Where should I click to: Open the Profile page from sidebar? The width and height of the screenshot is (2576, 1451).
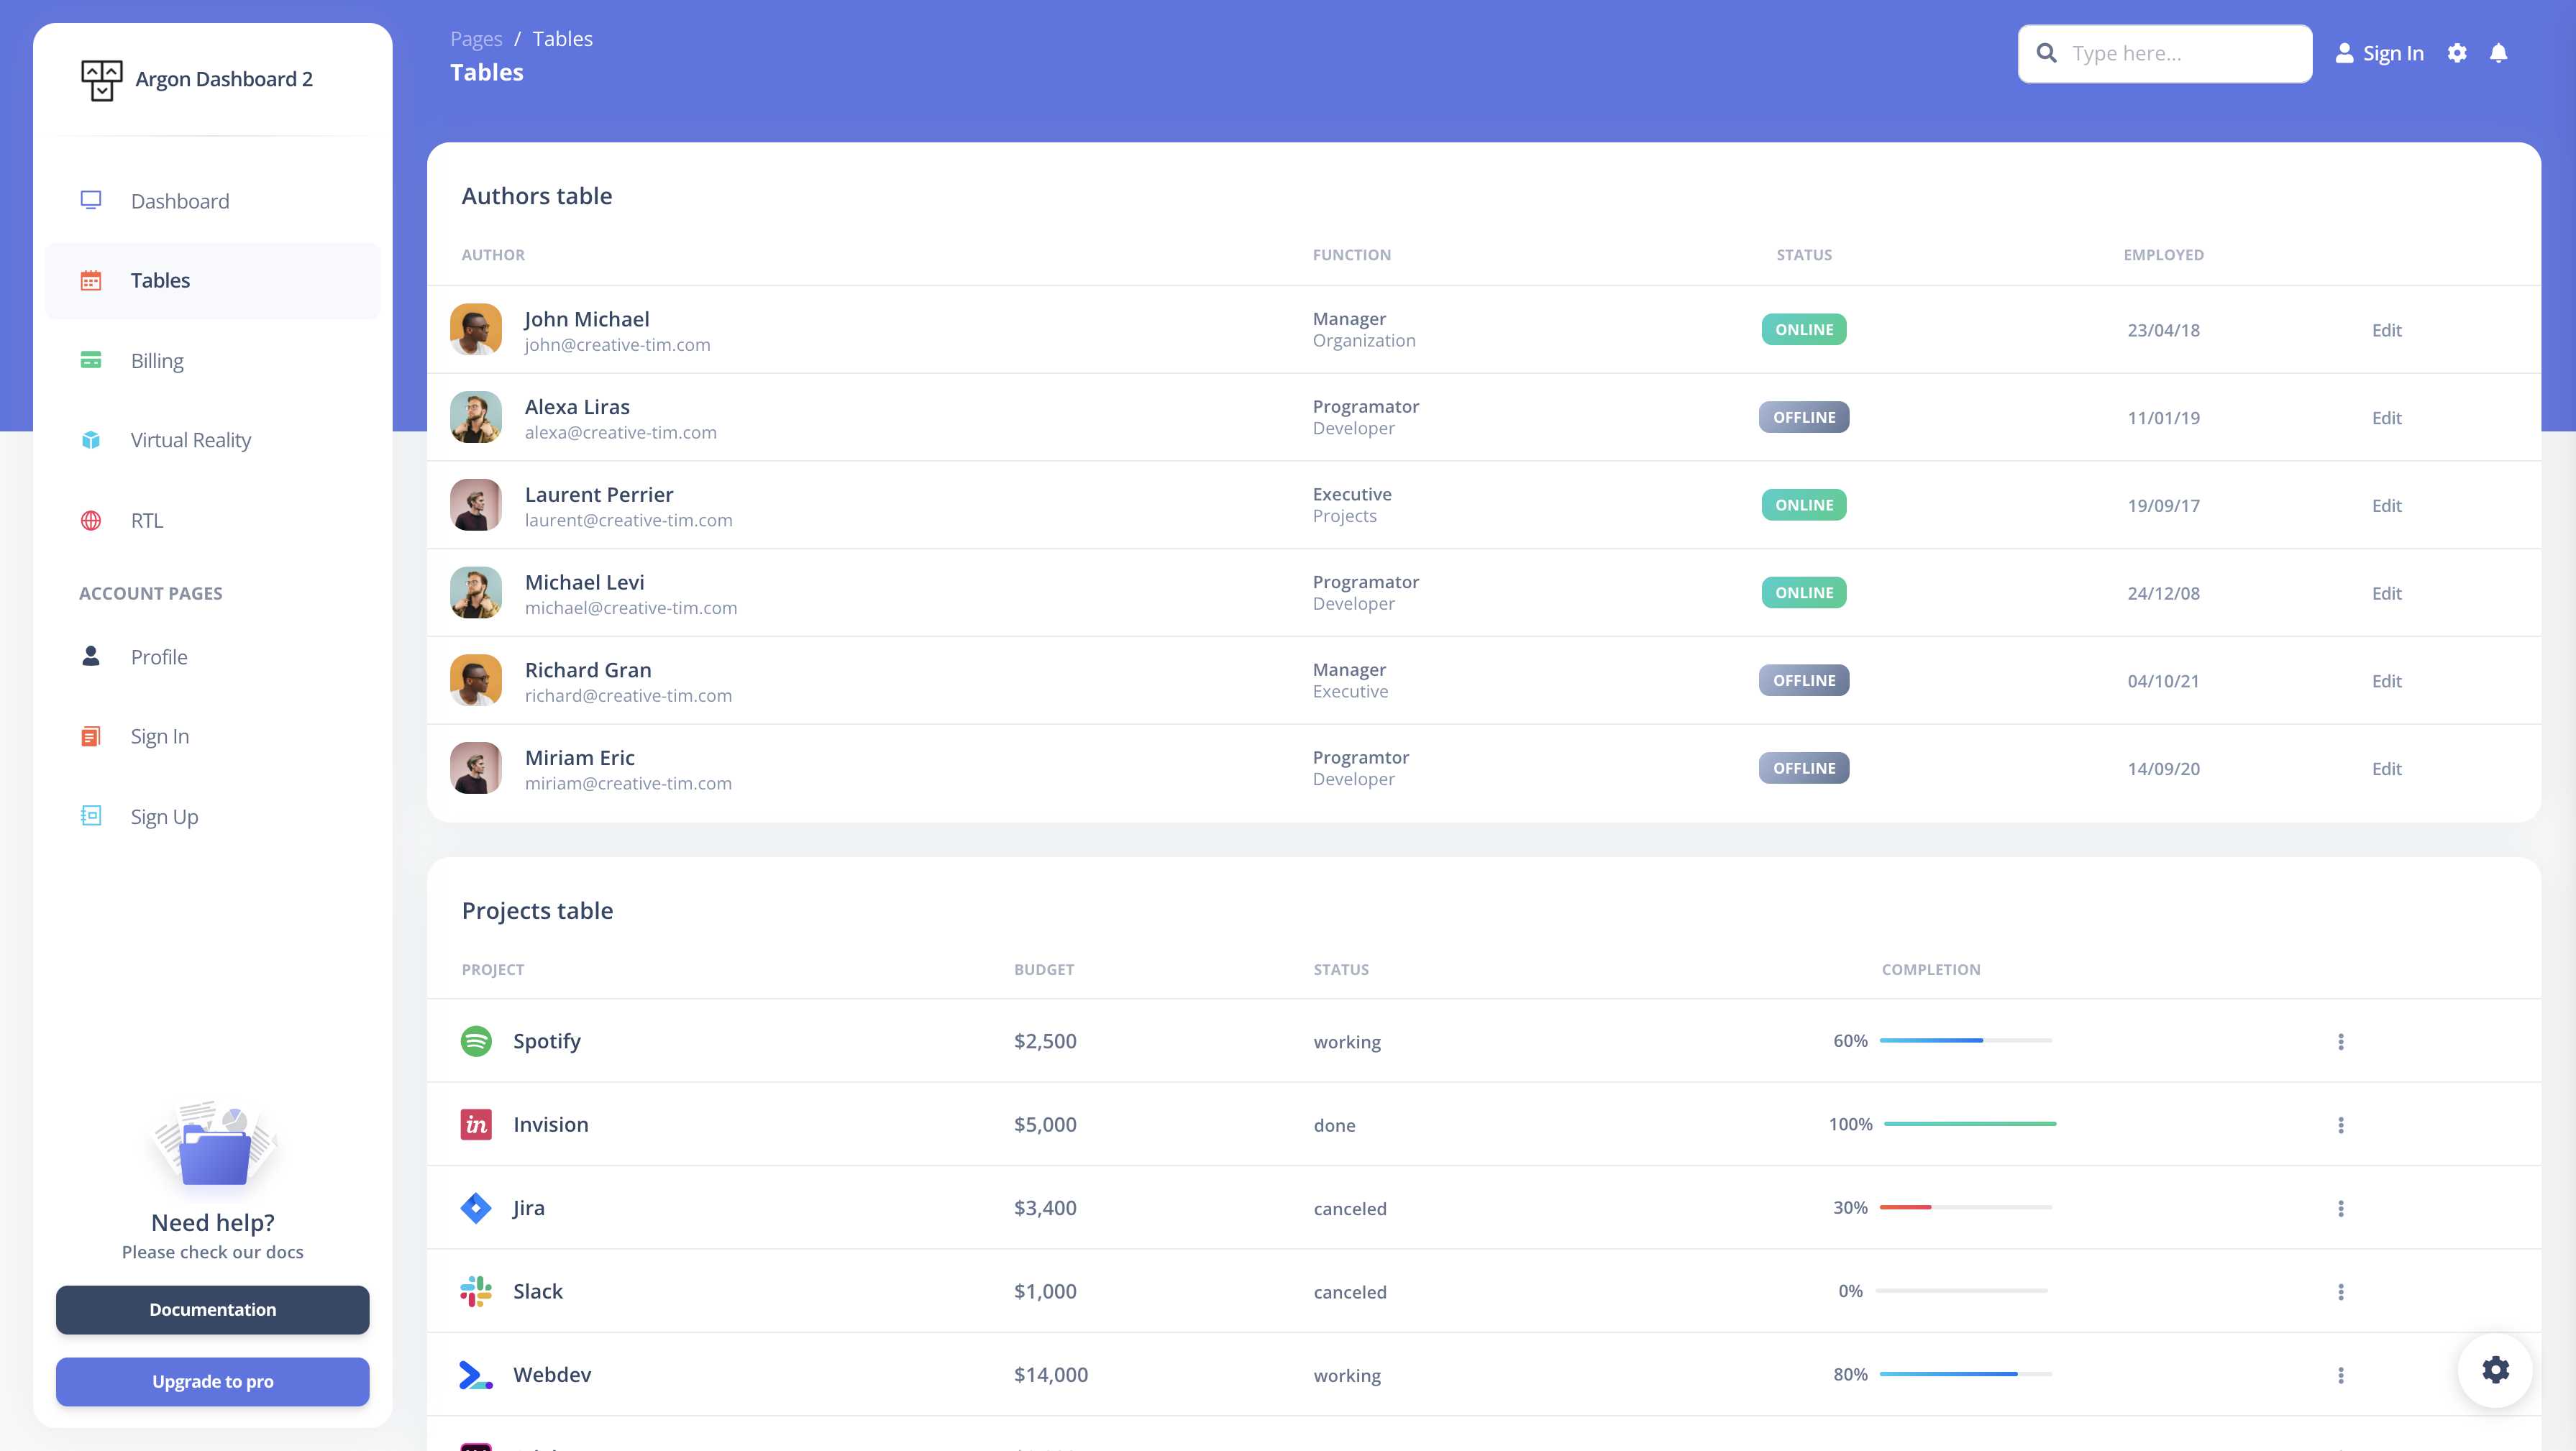click(159, 657)
